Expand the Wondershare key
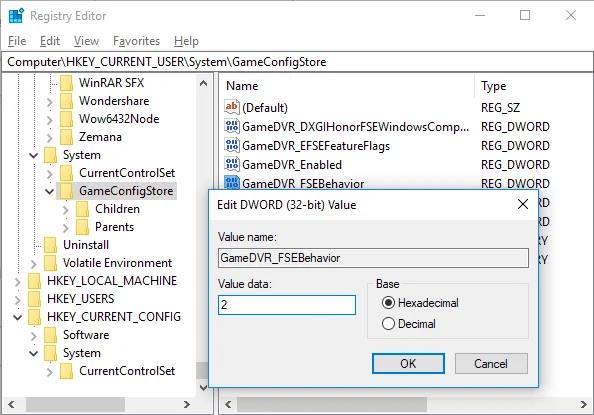The image size is (594, 415). click(x=49, y=102)
